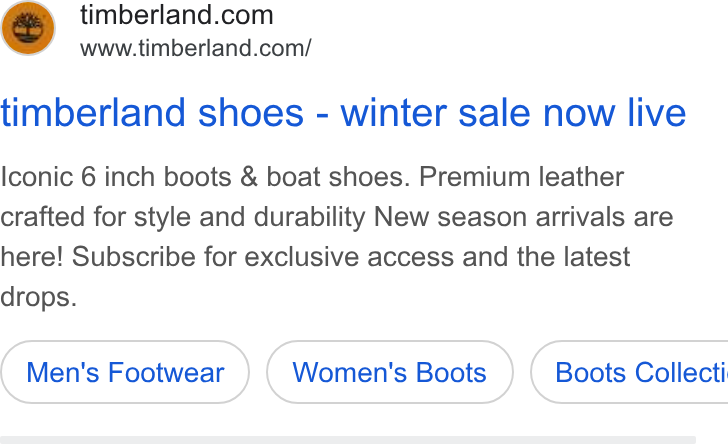Click the Timberland tree logo favicon

point(28,28)
